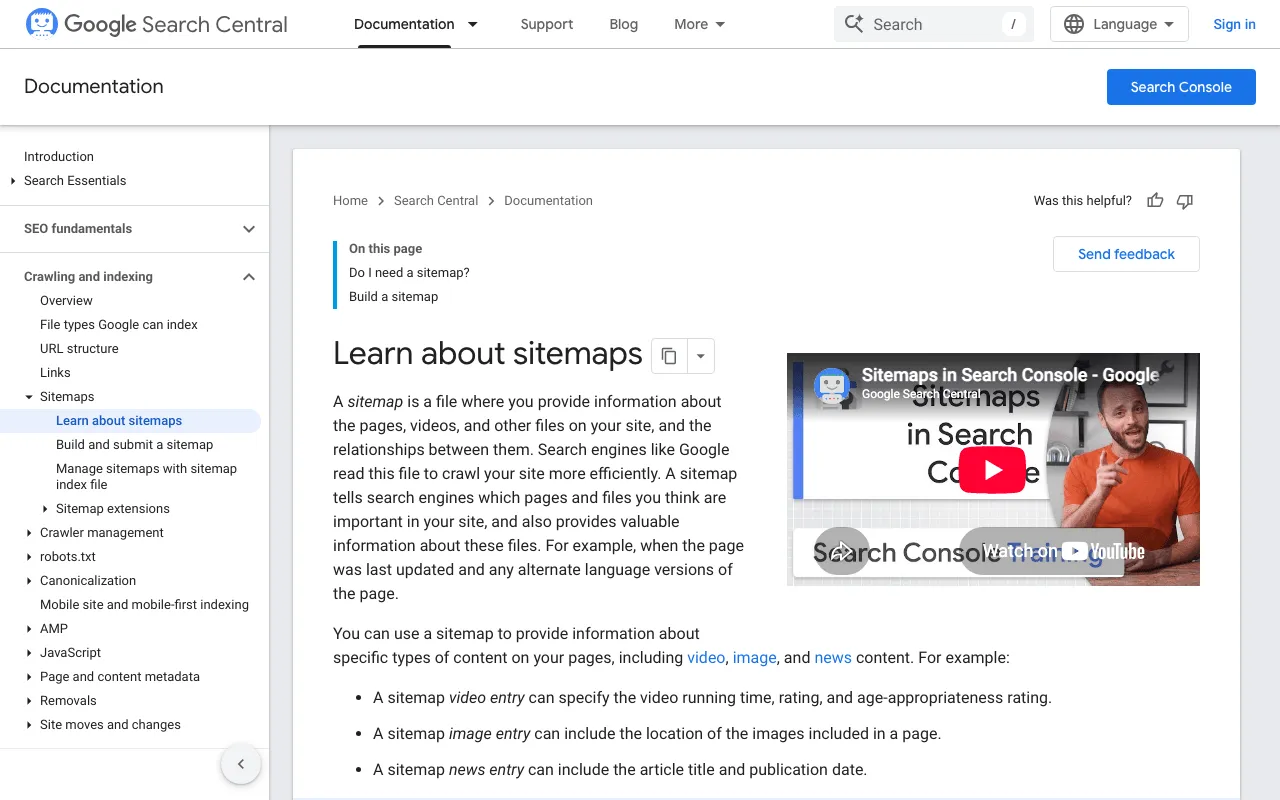The image size is (1280, 800).
Task: Click the globe Language selector
Action: [1119, 24]
